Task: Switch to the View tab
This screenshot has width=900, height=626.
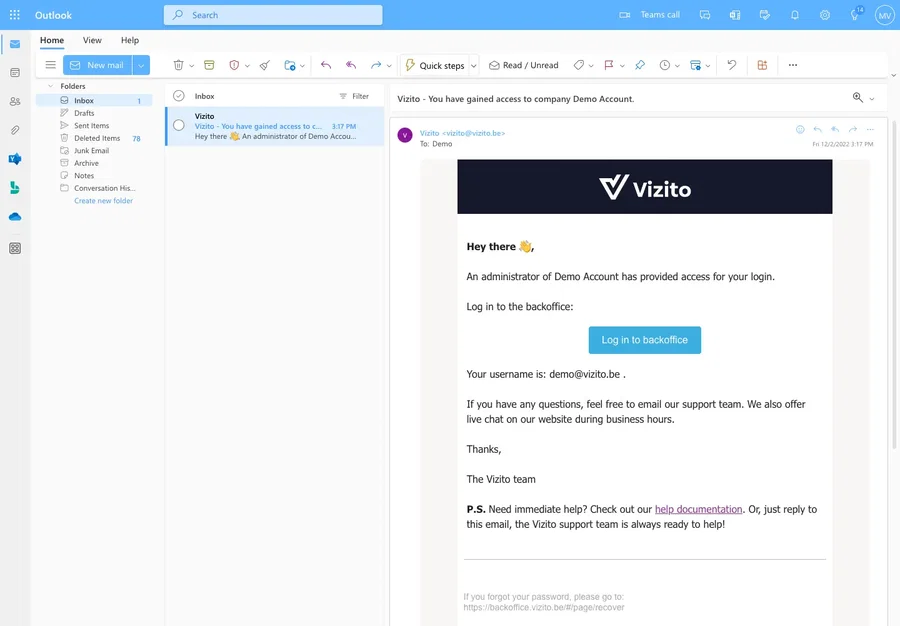Action: click(91, 39)
